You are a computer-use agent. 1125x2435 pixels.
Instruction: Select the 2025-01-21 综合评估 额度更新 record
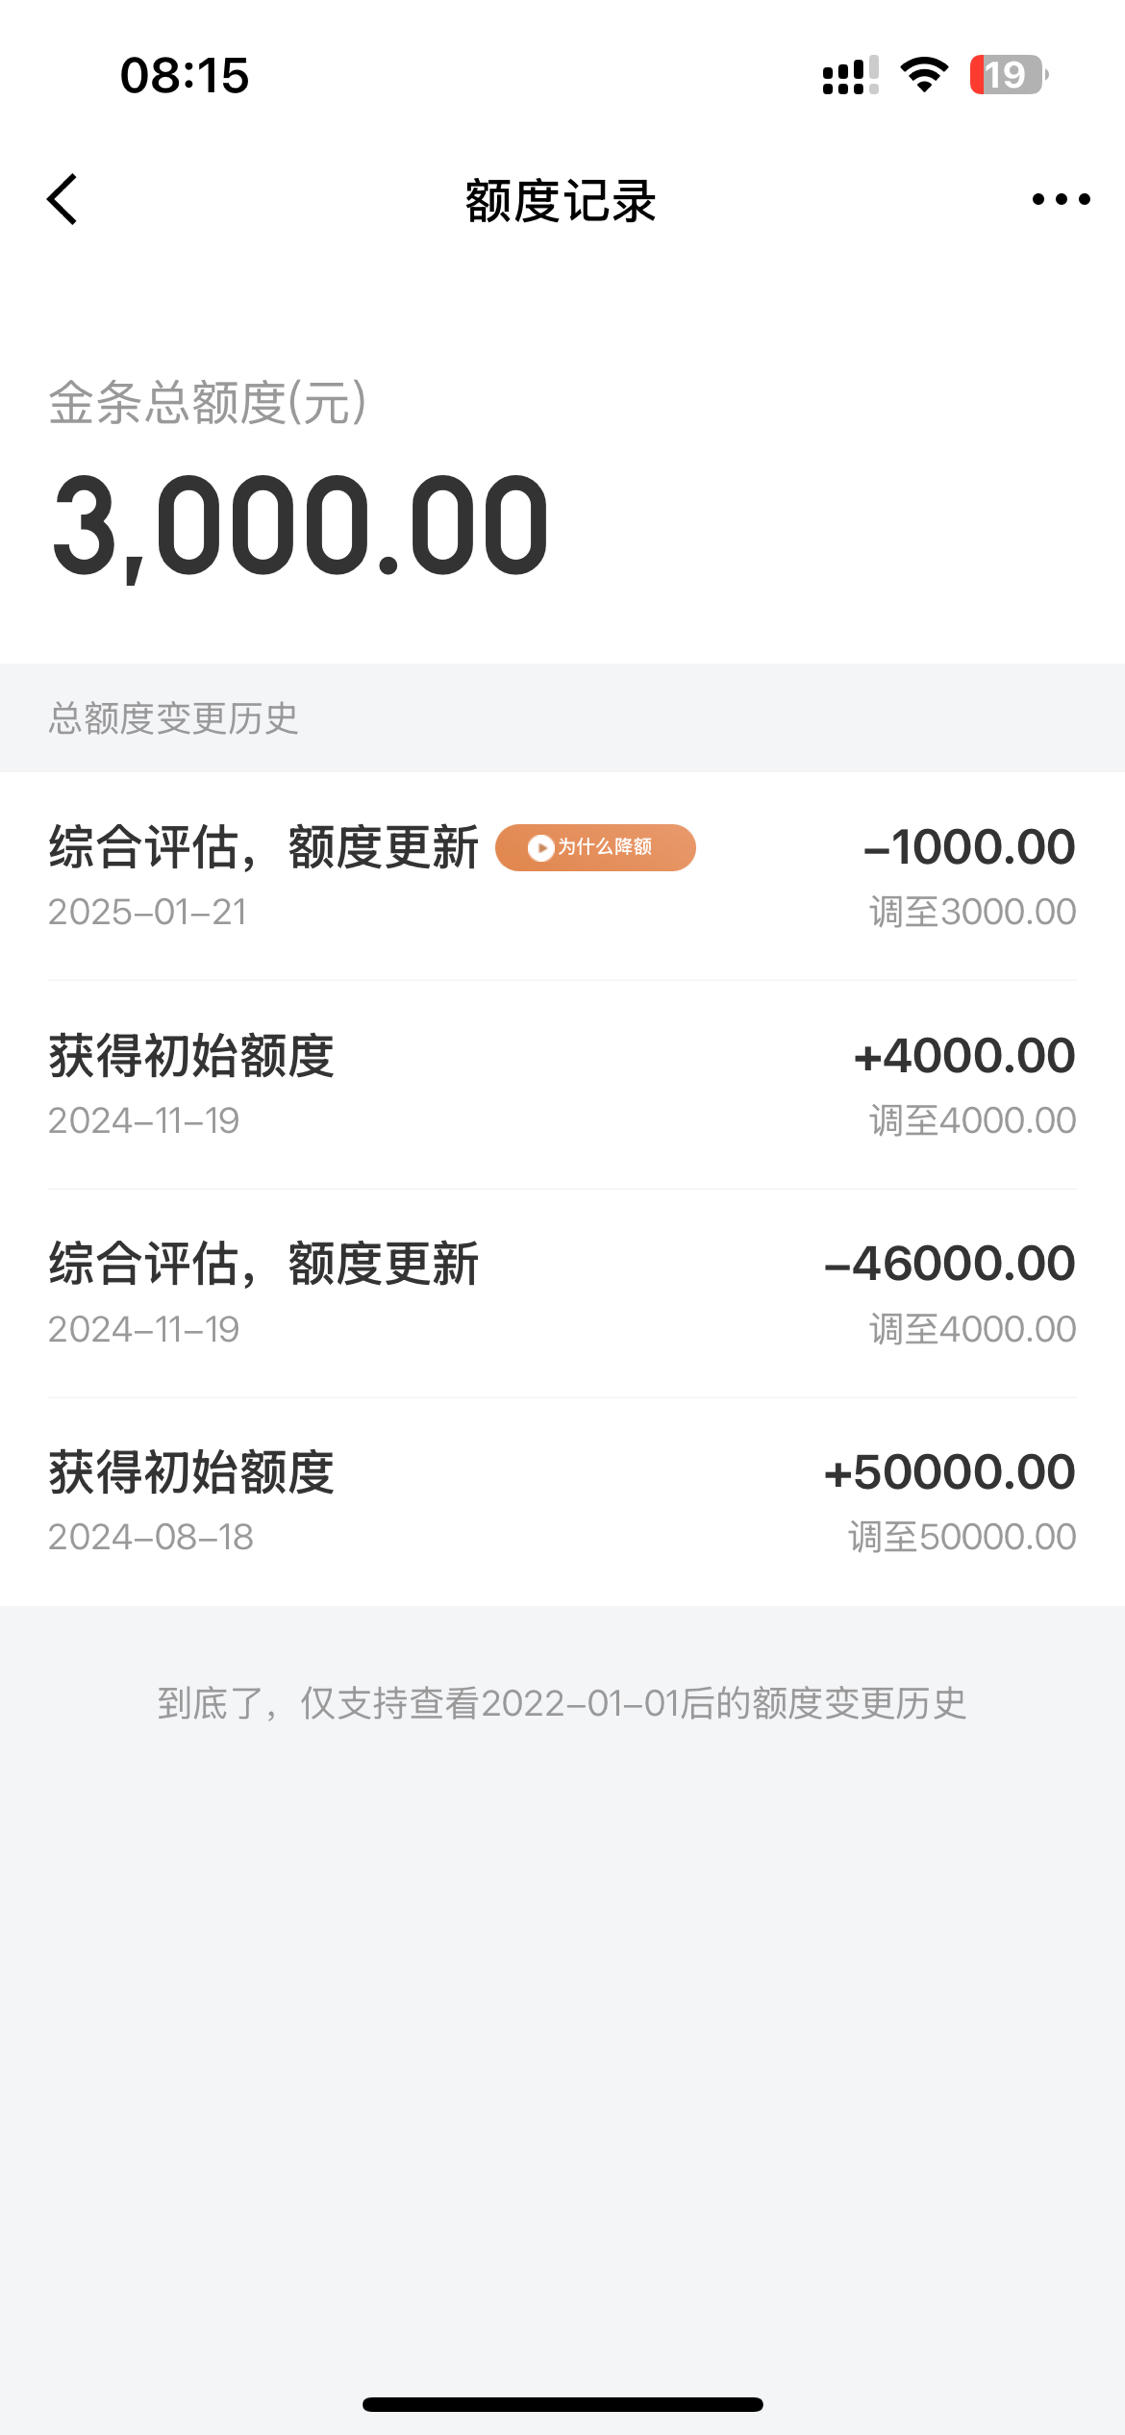[562, 876]
